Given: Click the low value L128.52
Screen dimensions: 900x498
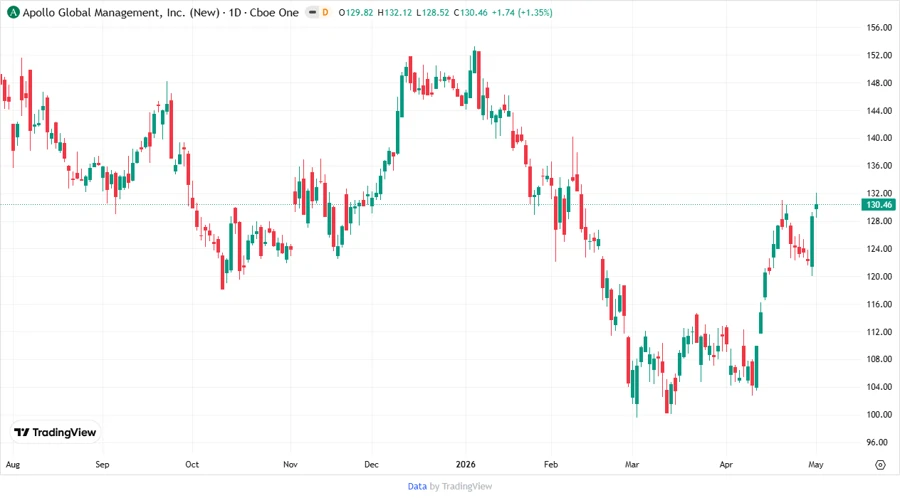Looking at the screenshot, I should (432, 12).
